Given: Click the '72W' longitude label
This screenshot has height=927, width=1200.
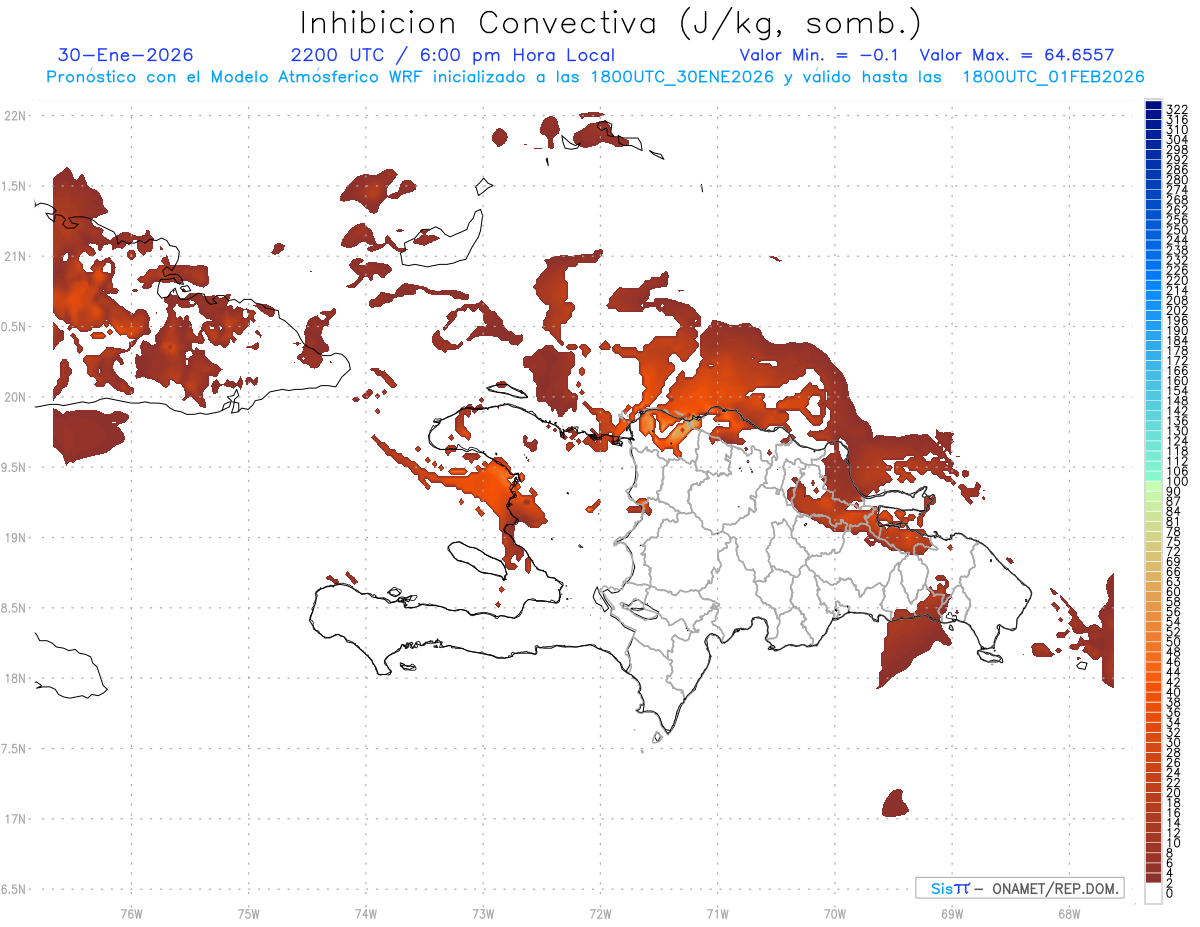Looking at the screenshot, I should tap(600, 913).
